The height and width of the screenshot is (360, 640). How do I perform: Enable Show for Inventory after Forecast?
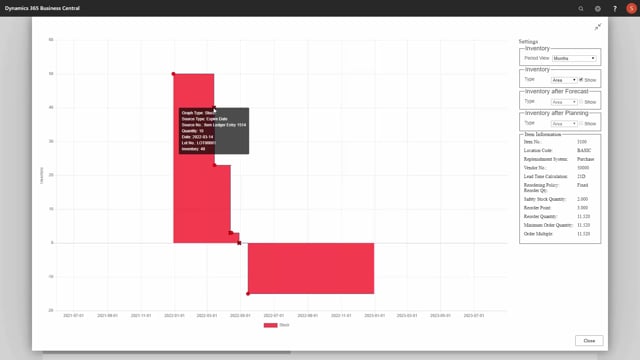coord(581,102)
